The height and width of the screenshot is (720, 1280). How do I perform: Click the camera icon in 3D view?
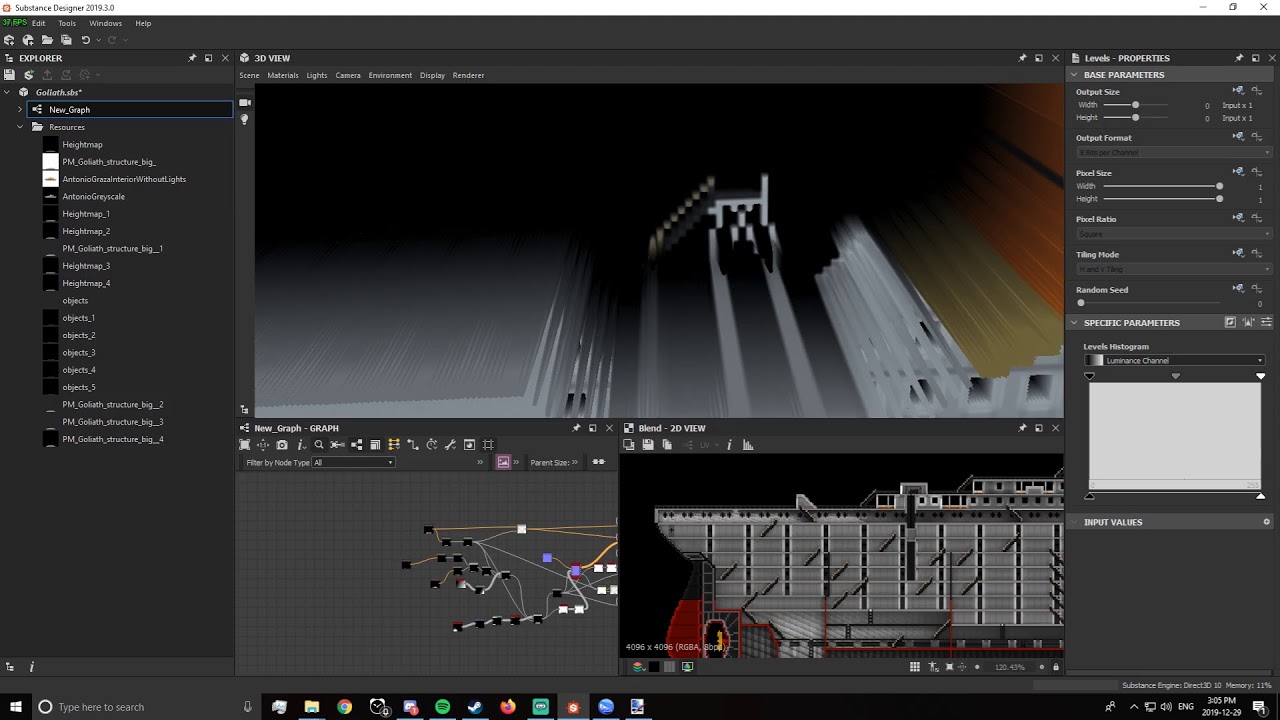click(244, 102)
